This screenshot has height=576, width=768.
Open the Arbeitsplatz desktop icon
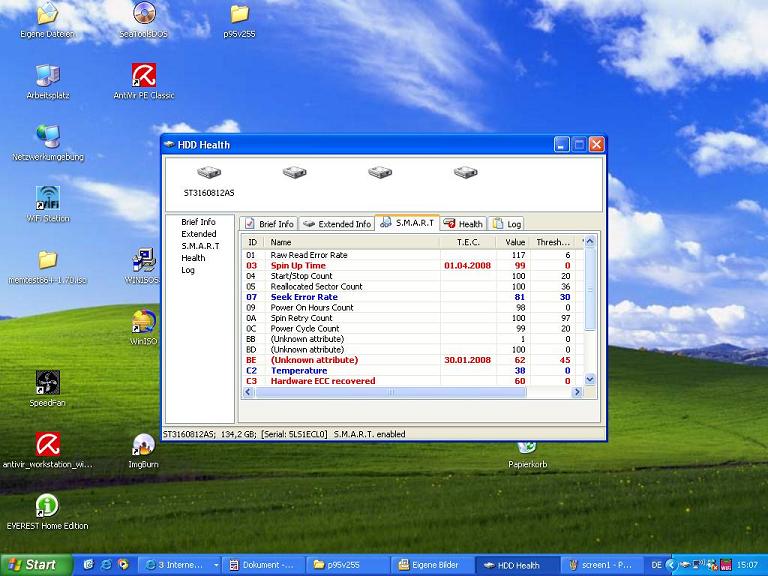pyautogui.click(x=48, y=82)
